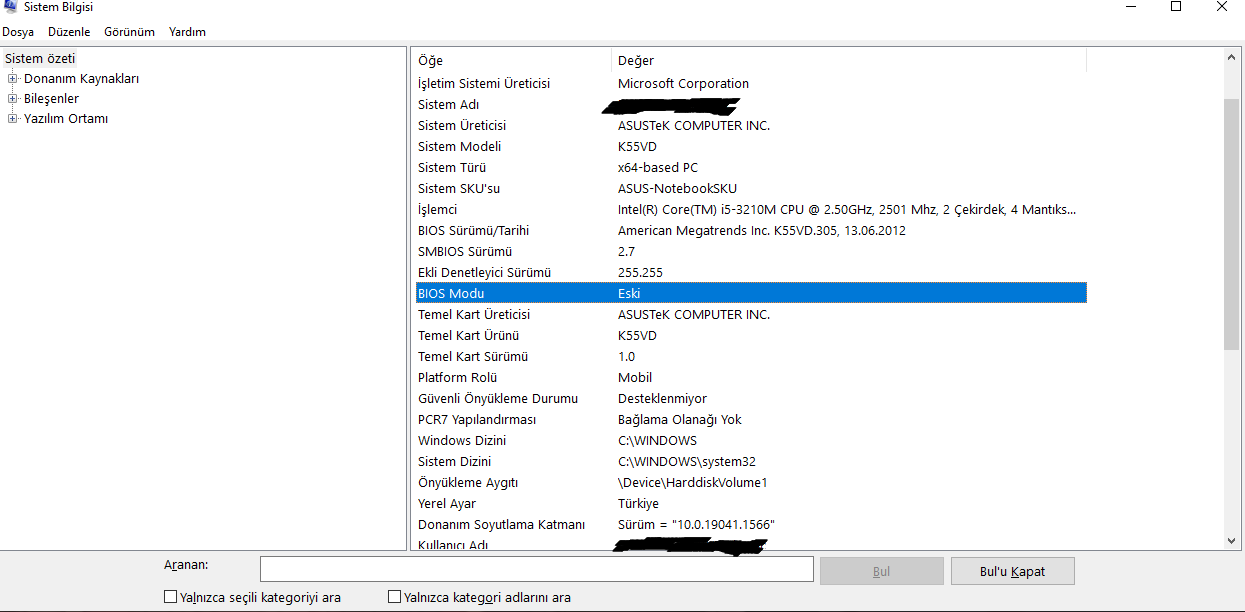Select the Bileşenler tree item
1245x612 pixels.
(51, 98)
